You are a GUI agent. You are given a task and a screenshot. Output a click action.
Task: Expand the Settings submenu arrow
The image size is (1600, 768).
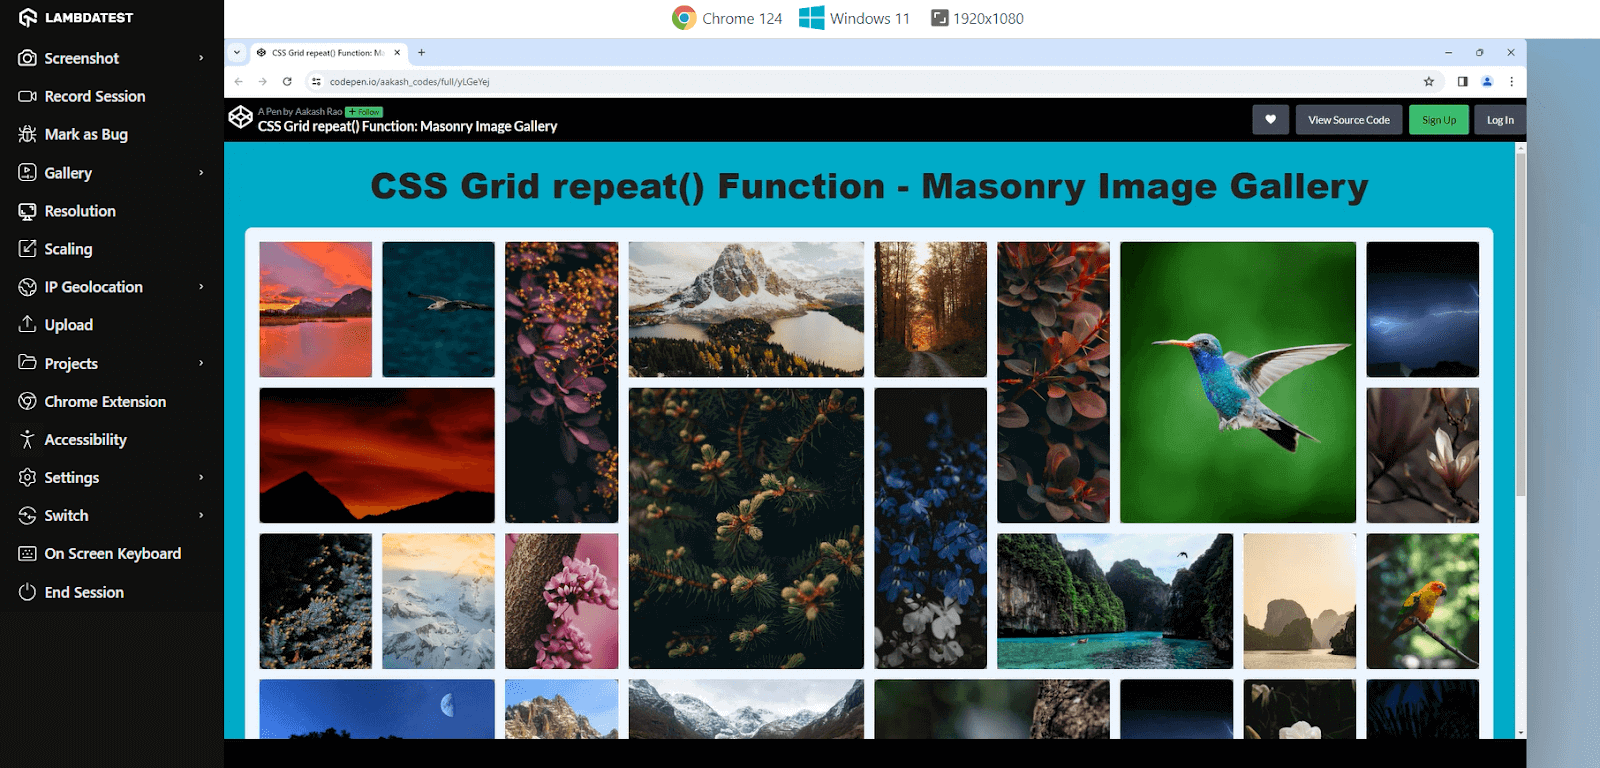coord(201,477)
